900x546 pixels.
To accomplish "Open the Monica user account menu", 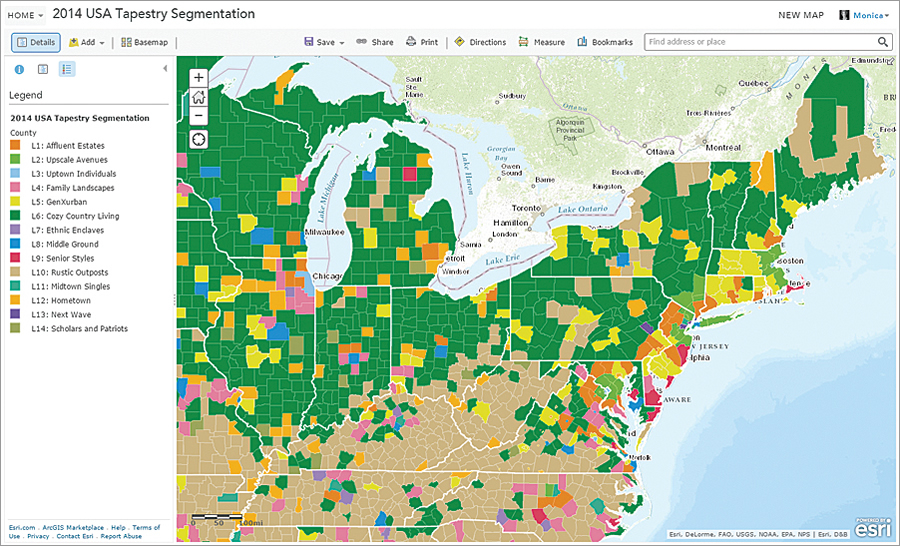I will 864,16.
